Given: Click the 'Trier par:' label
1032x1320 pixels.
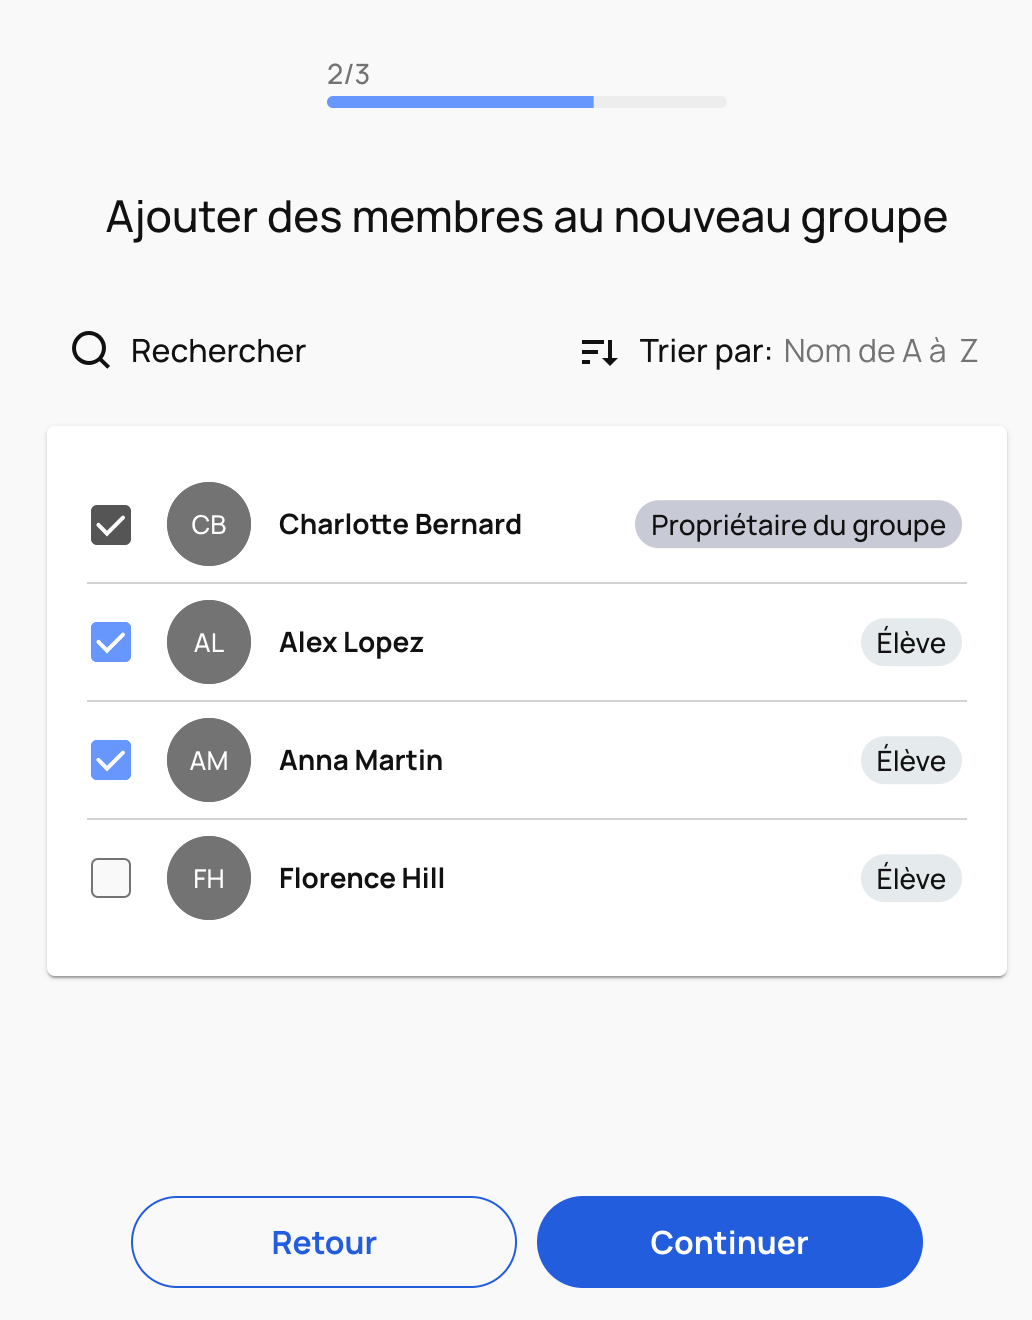Looking at the screenshot, I should (x=705, y=351).
